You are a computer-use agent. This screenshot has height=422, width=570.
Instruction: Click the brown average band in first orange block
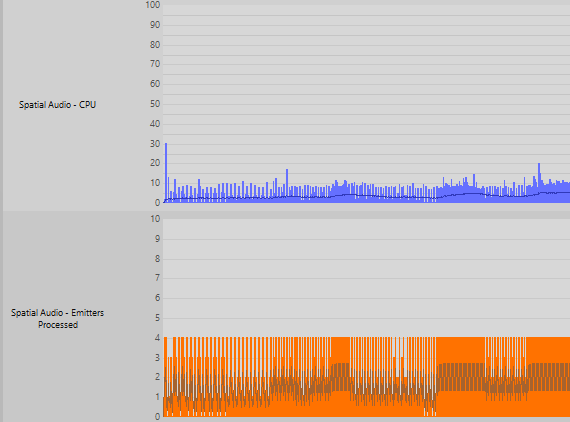coord(341,377)
